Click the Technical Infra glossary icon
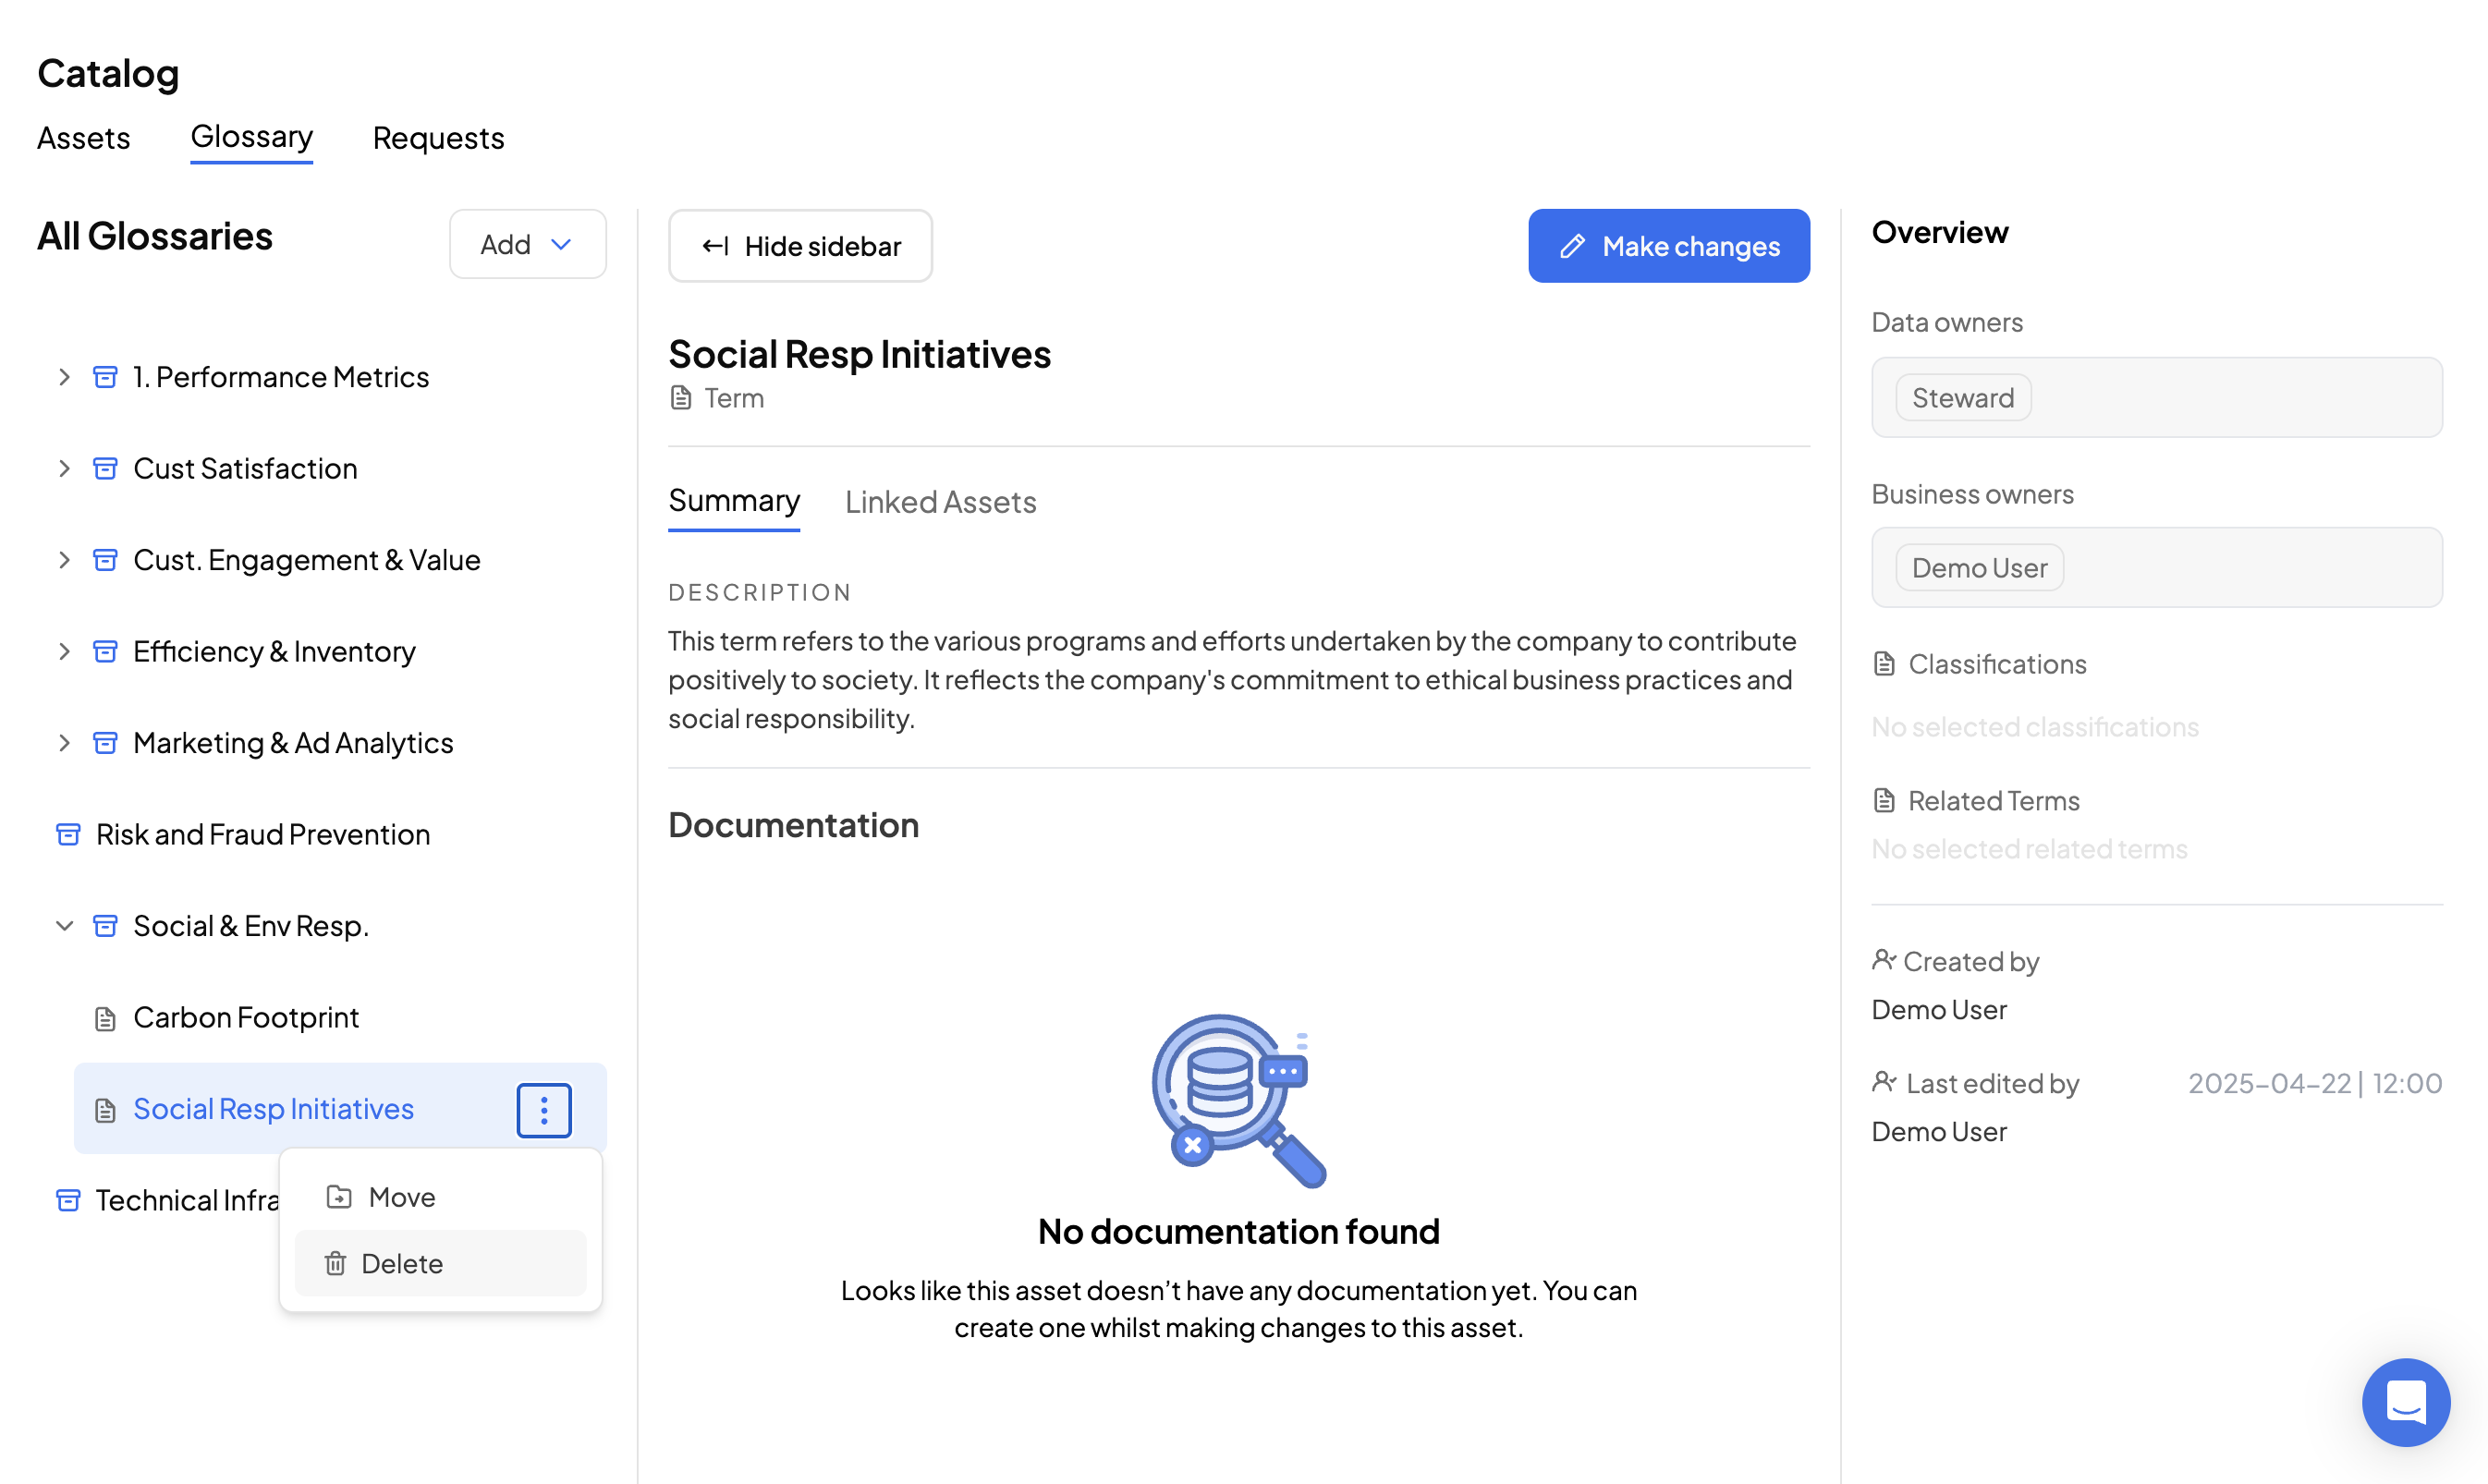Image resolution: width=2488 pixels, height=1484 pixels. (x=68, y=1200)
